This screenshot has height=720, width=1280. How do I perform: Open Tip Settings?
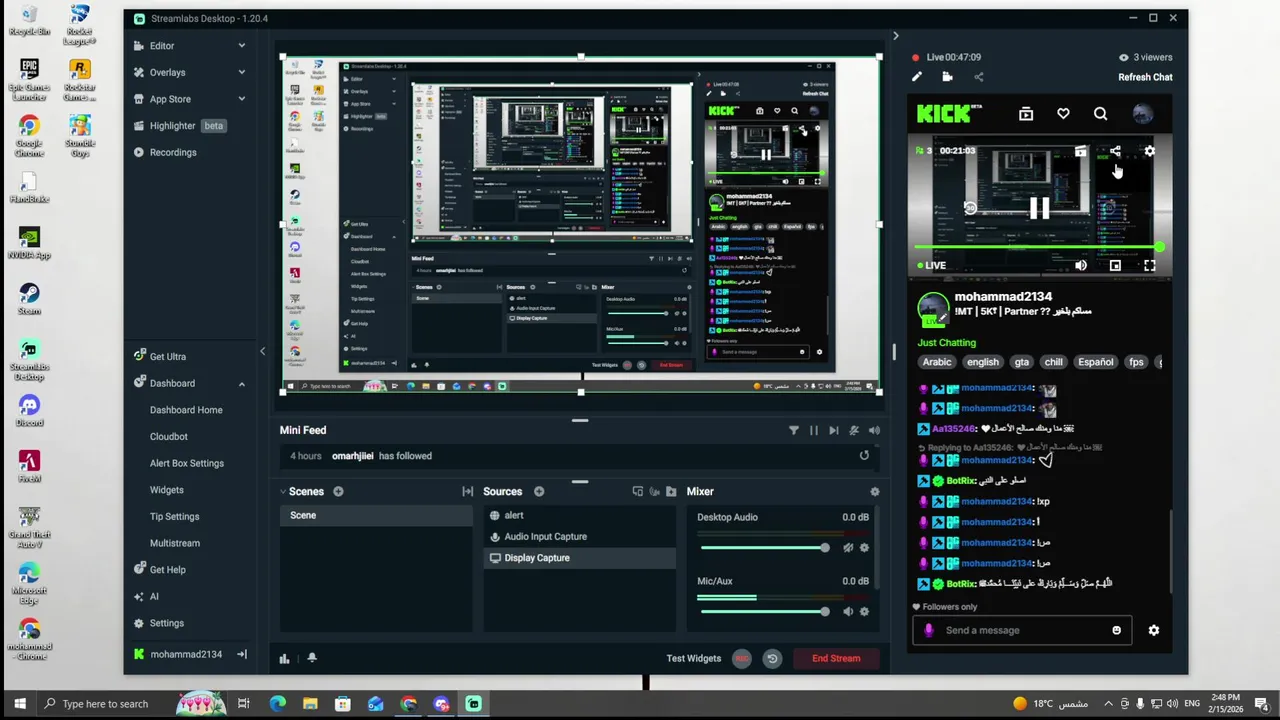175,516
